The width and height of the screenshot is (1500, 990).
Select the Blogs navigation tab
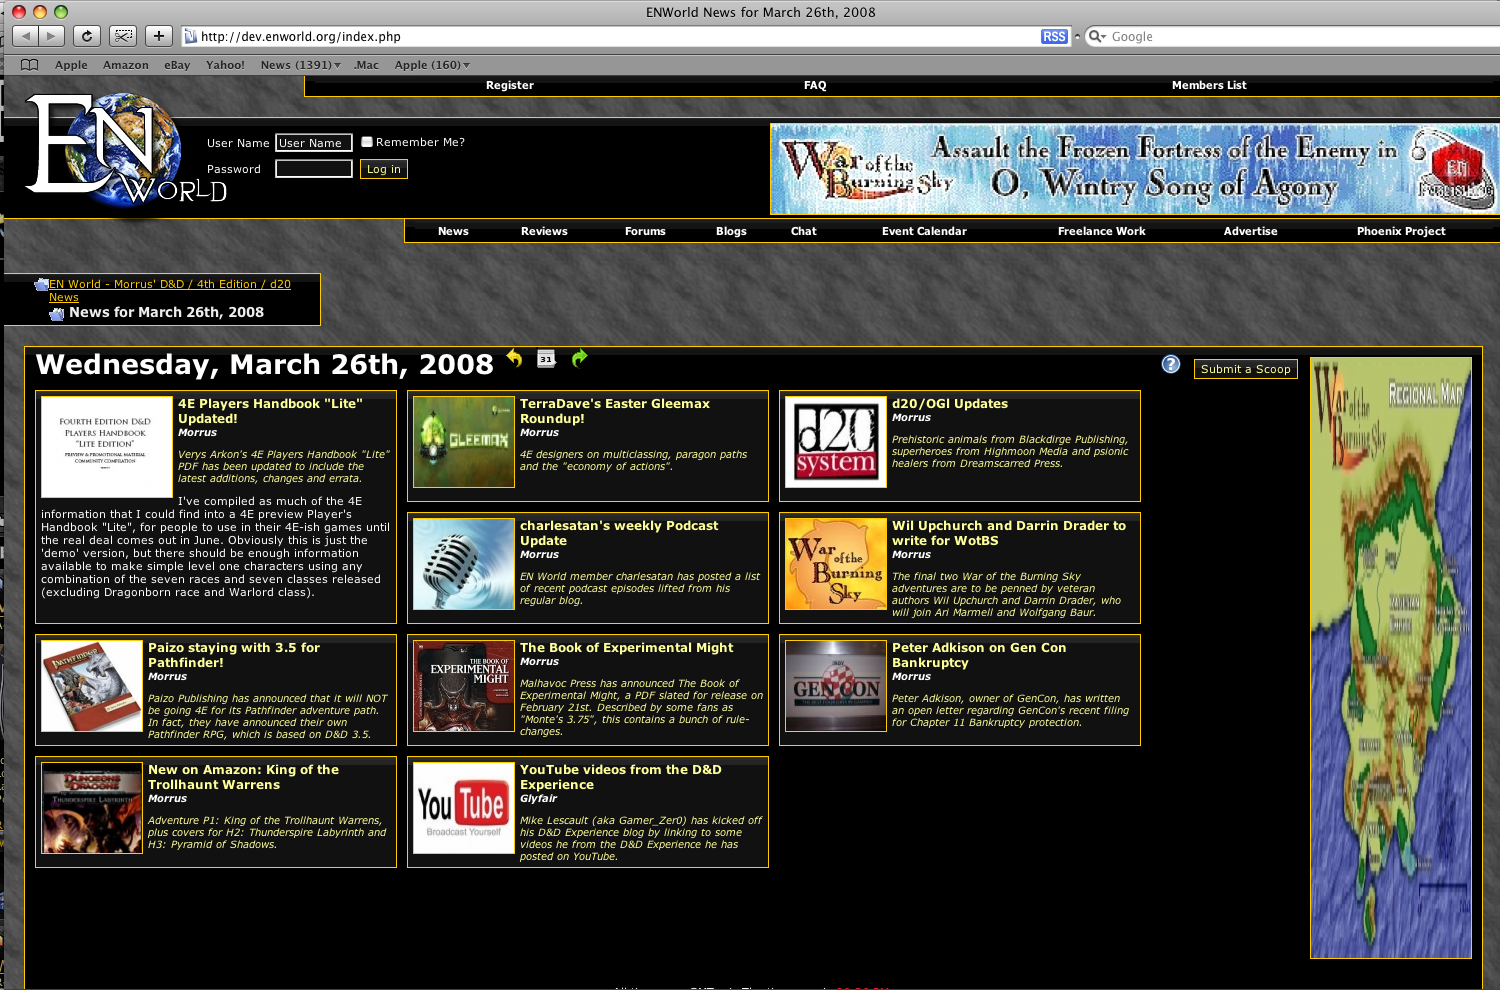coord(731,231)
